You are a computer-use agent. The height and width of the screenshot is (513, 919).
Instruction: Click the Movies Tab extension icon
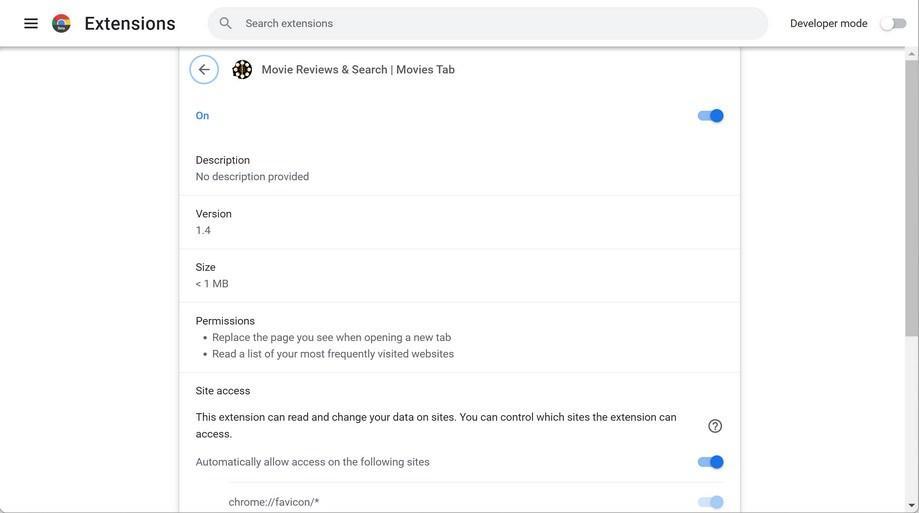point(242,70)
